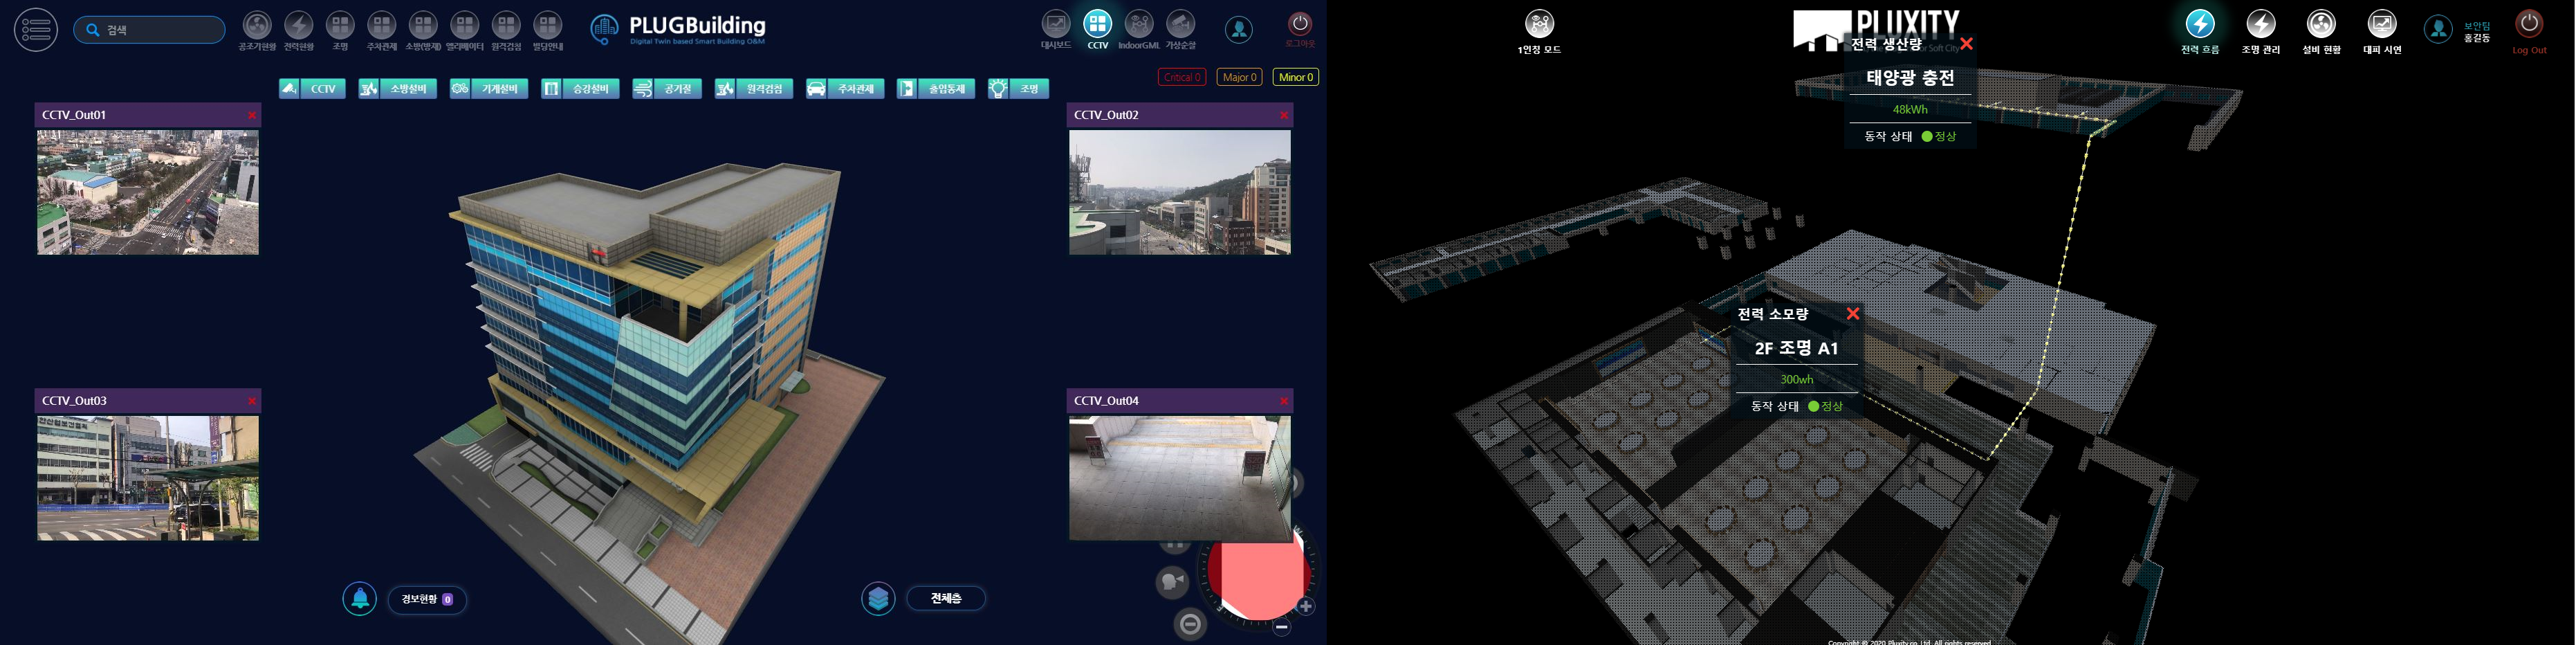Toggle the 기계설비 category button
The width and height of the screenshot is (2576, 645).
click(x=489, y=89)
